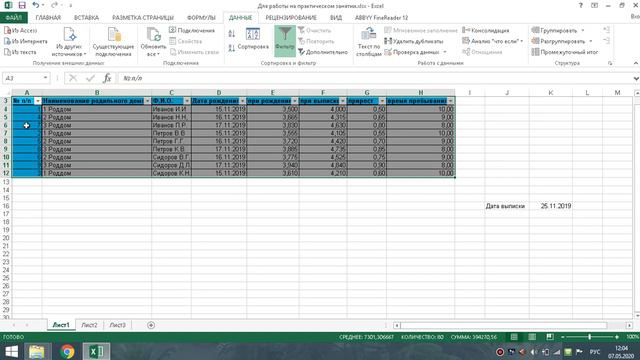Open filter dropdown for birth date column

coord(242,101)
